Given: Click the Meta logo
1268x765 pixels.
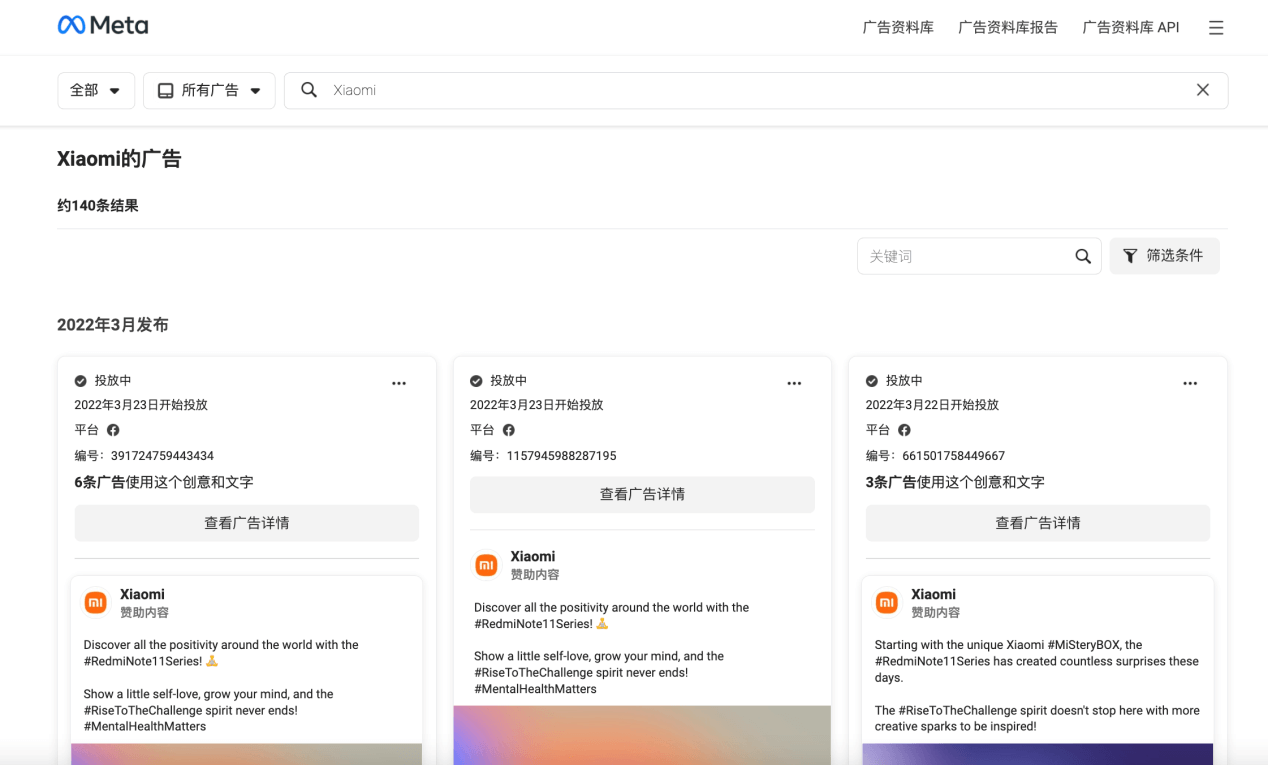Looking at the screenshot, I should pyautogui.click(x=103, y=26).
